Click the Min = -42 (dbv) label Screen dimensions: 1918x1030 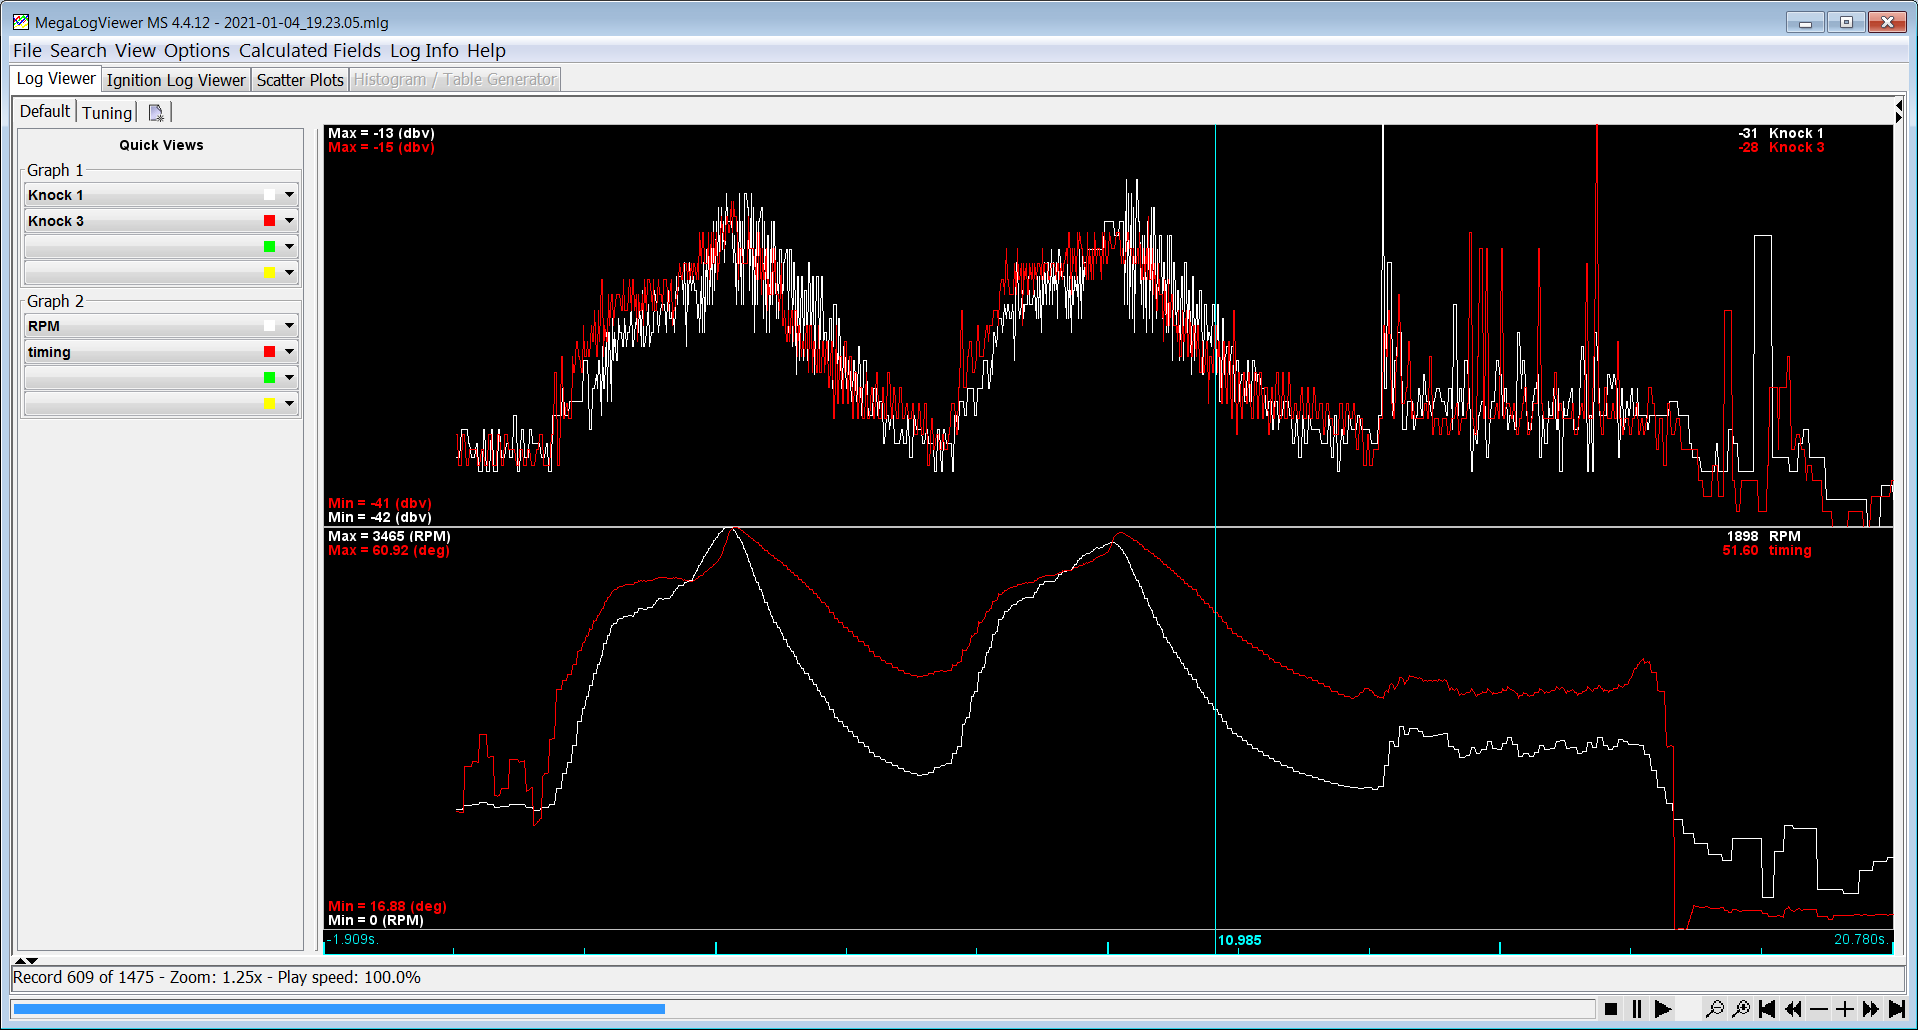pos(380,517)
